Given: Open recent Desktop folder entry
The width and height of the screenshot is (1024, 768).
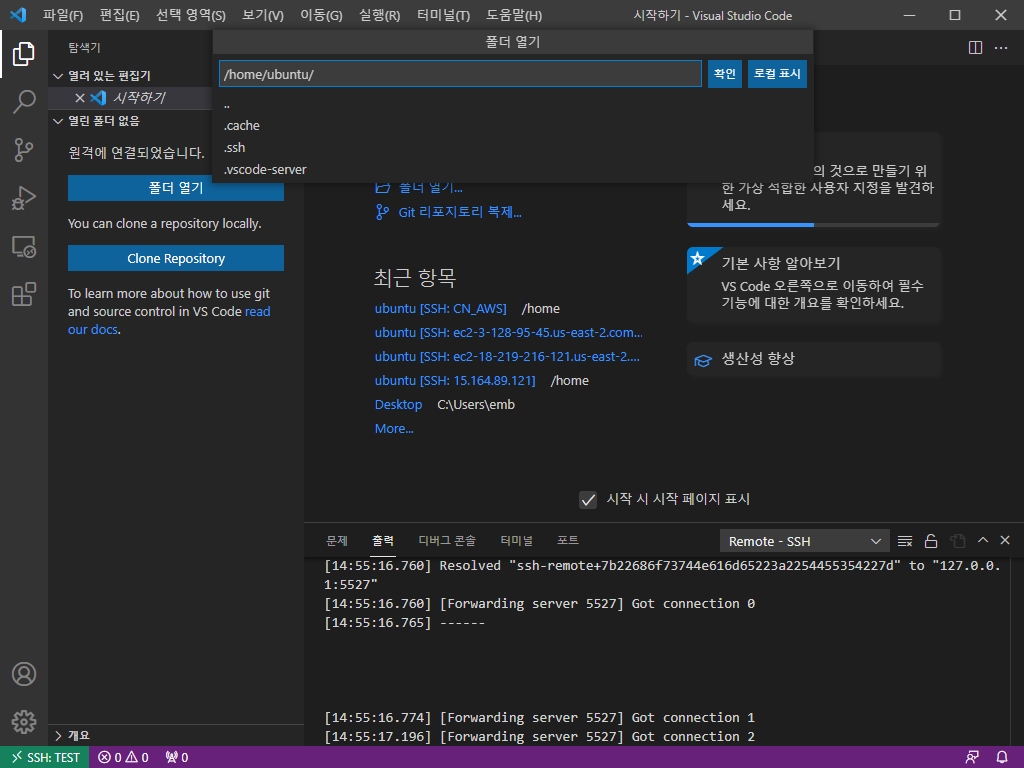Looking at the screenshot, I should point(398,405).
